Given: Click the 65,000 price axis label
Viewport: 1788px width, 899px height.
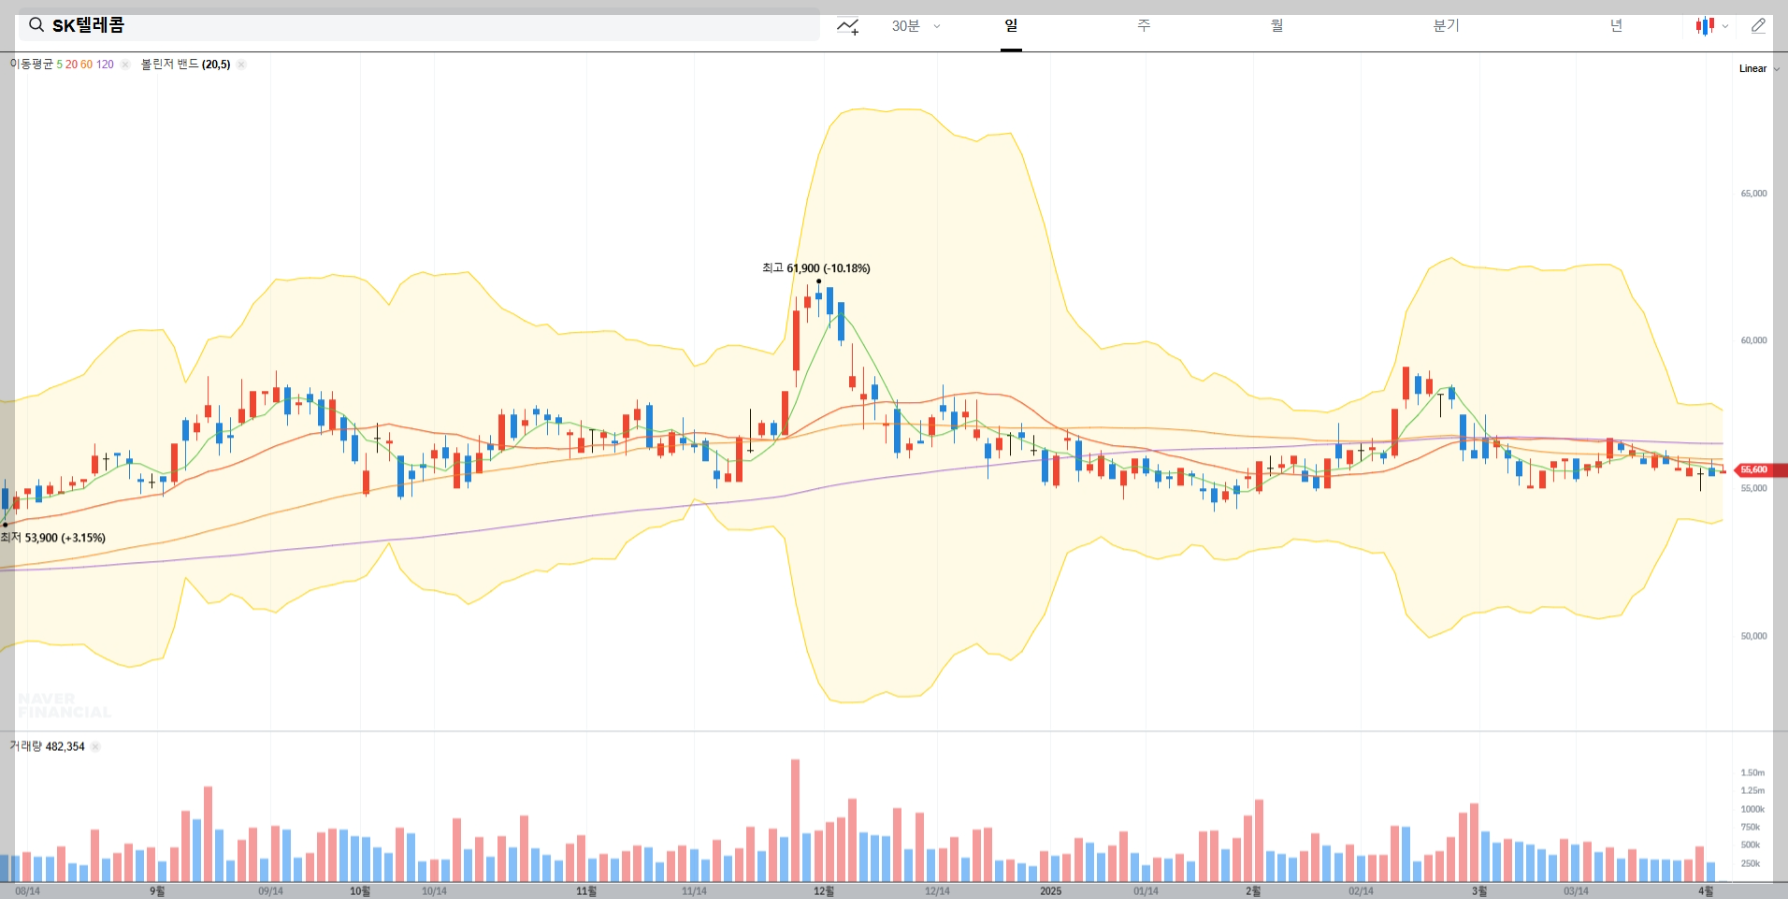Looking at the screenshot, I should (x=1753, y=194).
